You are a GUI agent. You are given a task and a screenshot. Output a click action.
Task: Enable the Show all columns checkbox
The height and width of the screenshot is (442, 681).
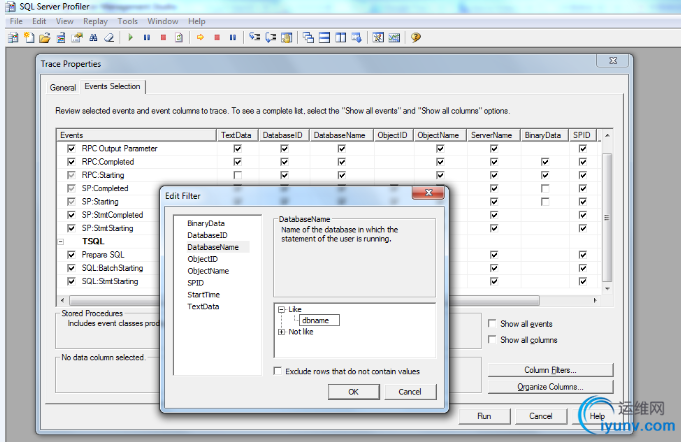click(x=492, y=339)
